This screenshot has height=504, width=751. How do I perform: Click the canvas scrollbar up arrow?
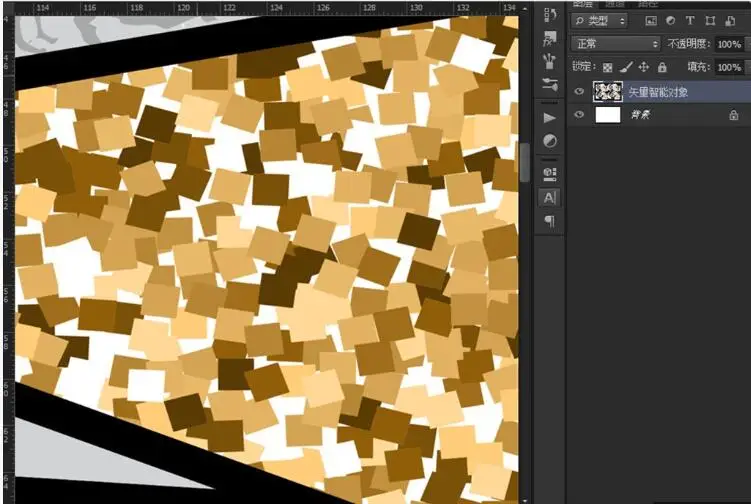pyautogui.click(x=525, y=8)
